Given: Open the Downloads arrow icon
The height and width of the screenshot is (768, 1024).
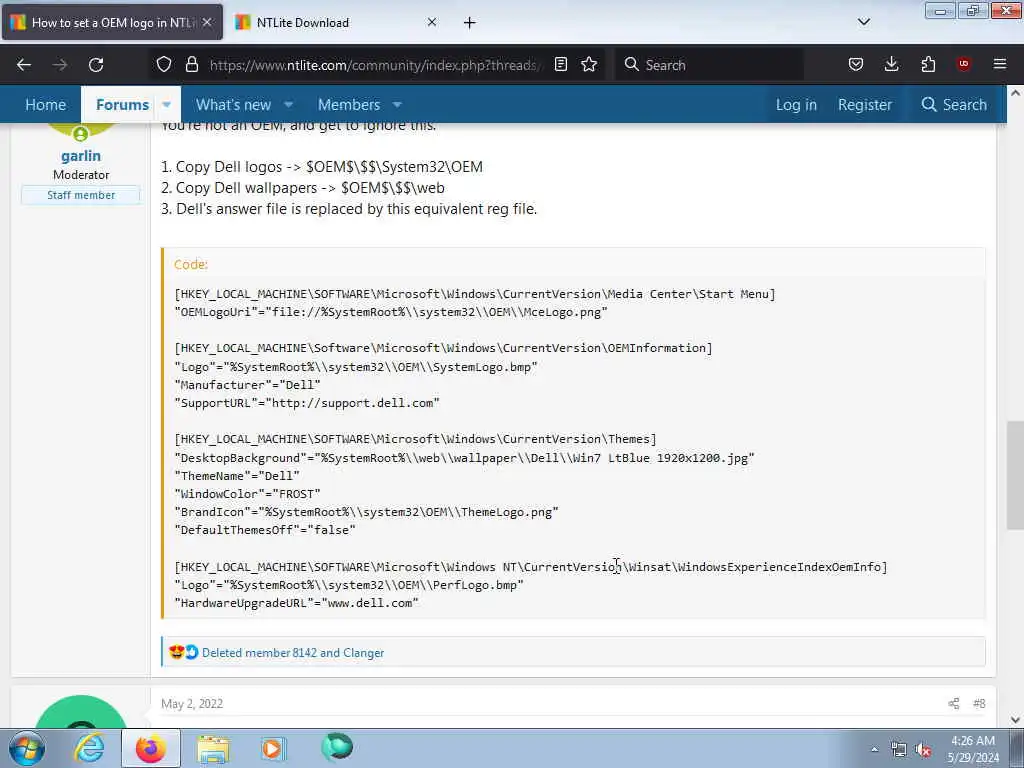Looking at the screenshot, I should pyautogui.click(x=891, y=64).
